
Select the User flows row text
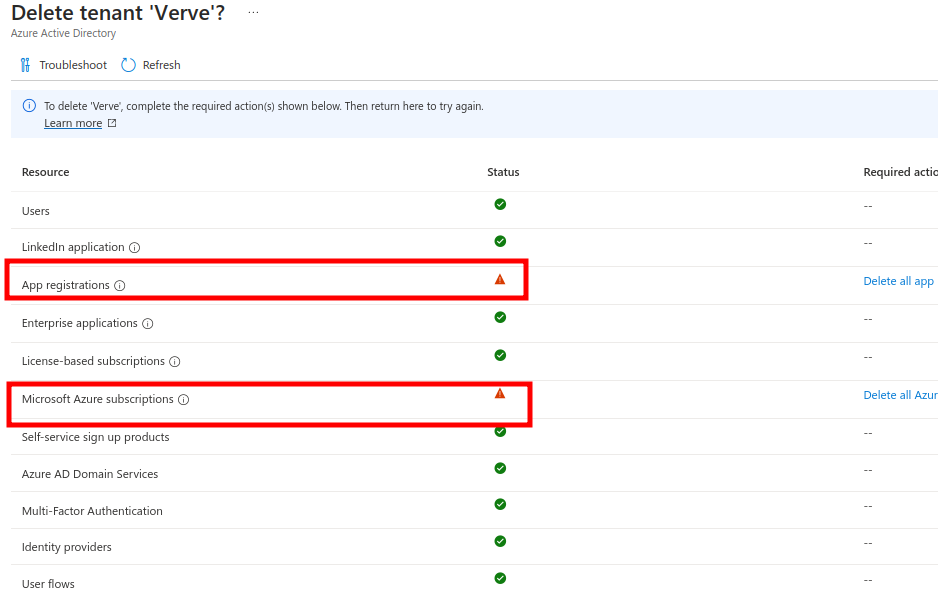pyautogui.click(x=48, y=584)
